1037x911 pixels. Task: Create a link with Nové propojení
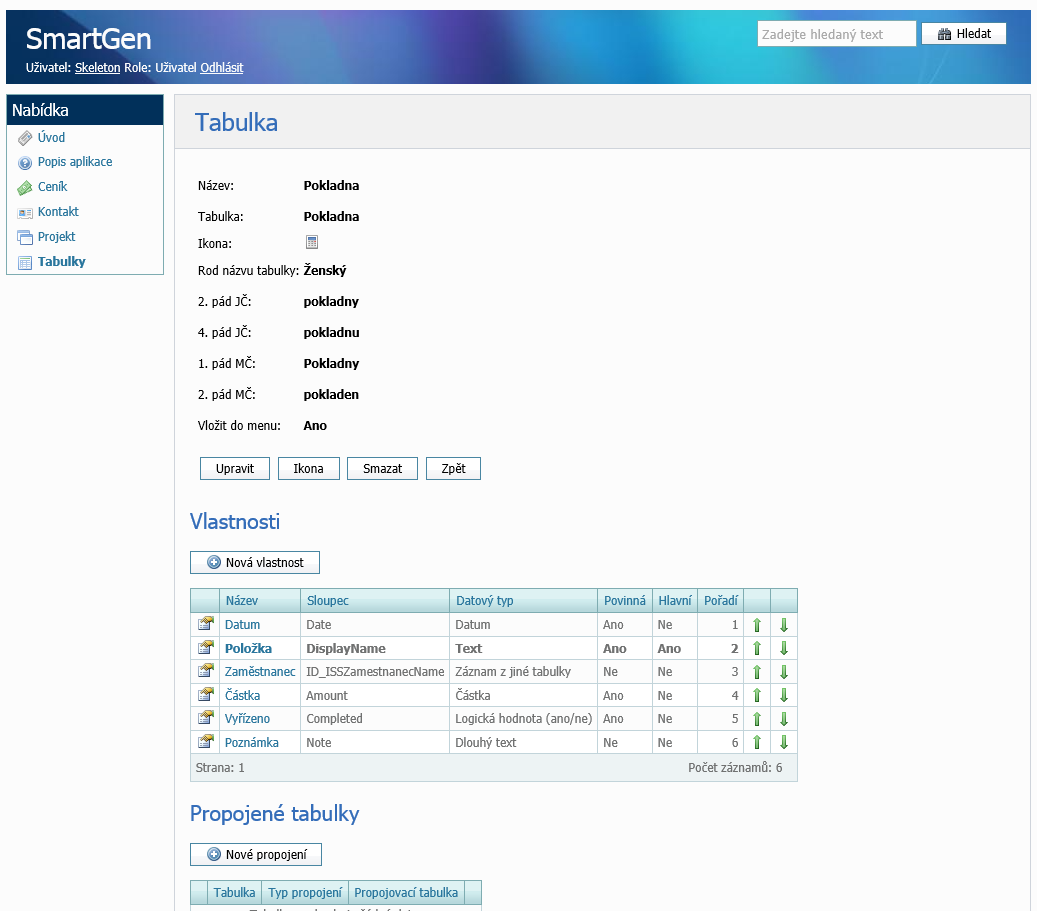point(256,854)
